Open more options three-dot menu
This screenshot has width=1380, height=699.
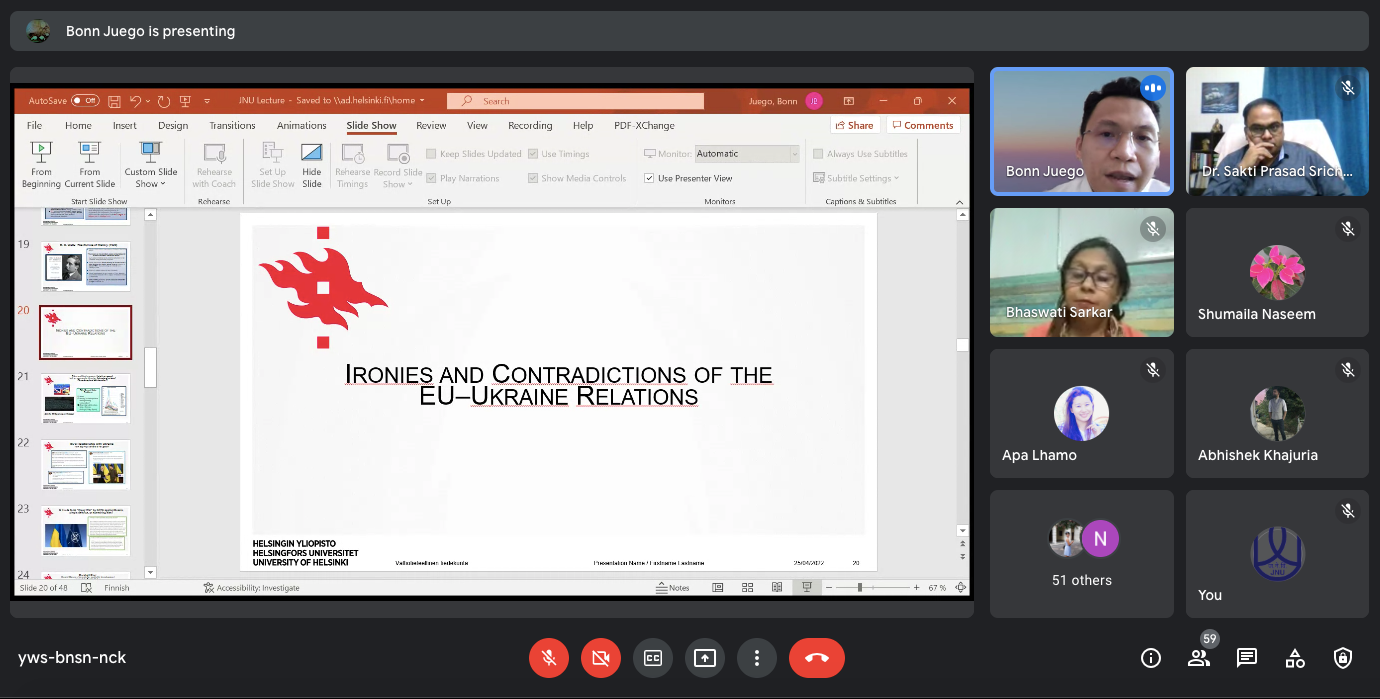coord(757,658)
